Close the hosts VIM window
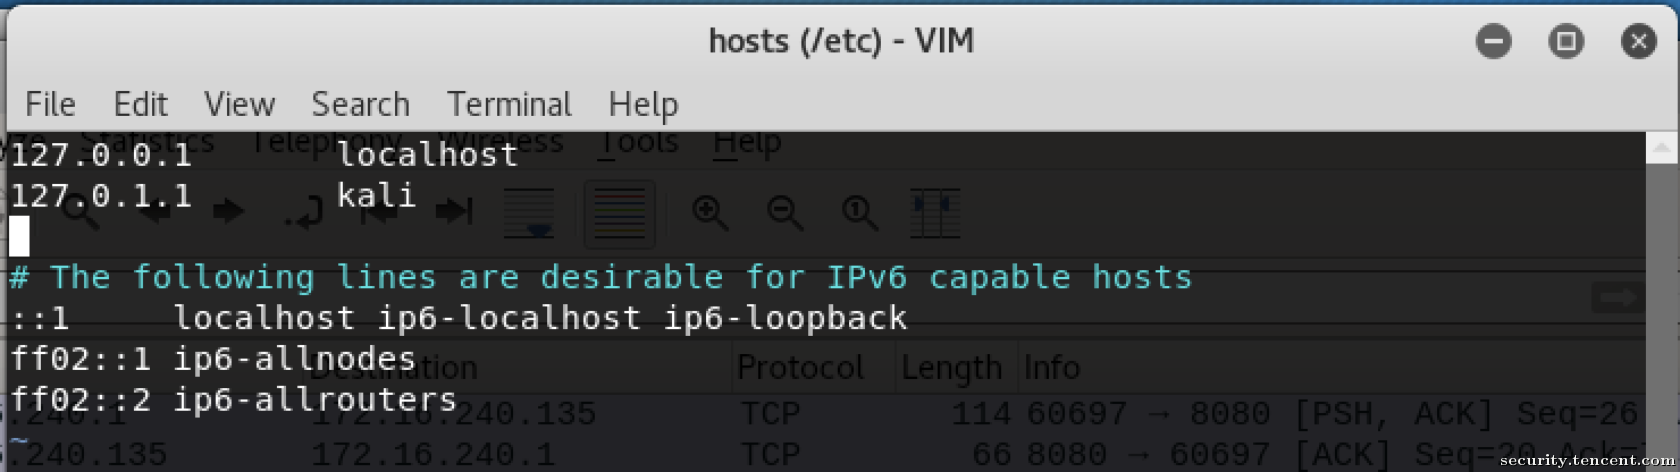1680x472 pixels. pyautogui.click(x=1638, y=41)
